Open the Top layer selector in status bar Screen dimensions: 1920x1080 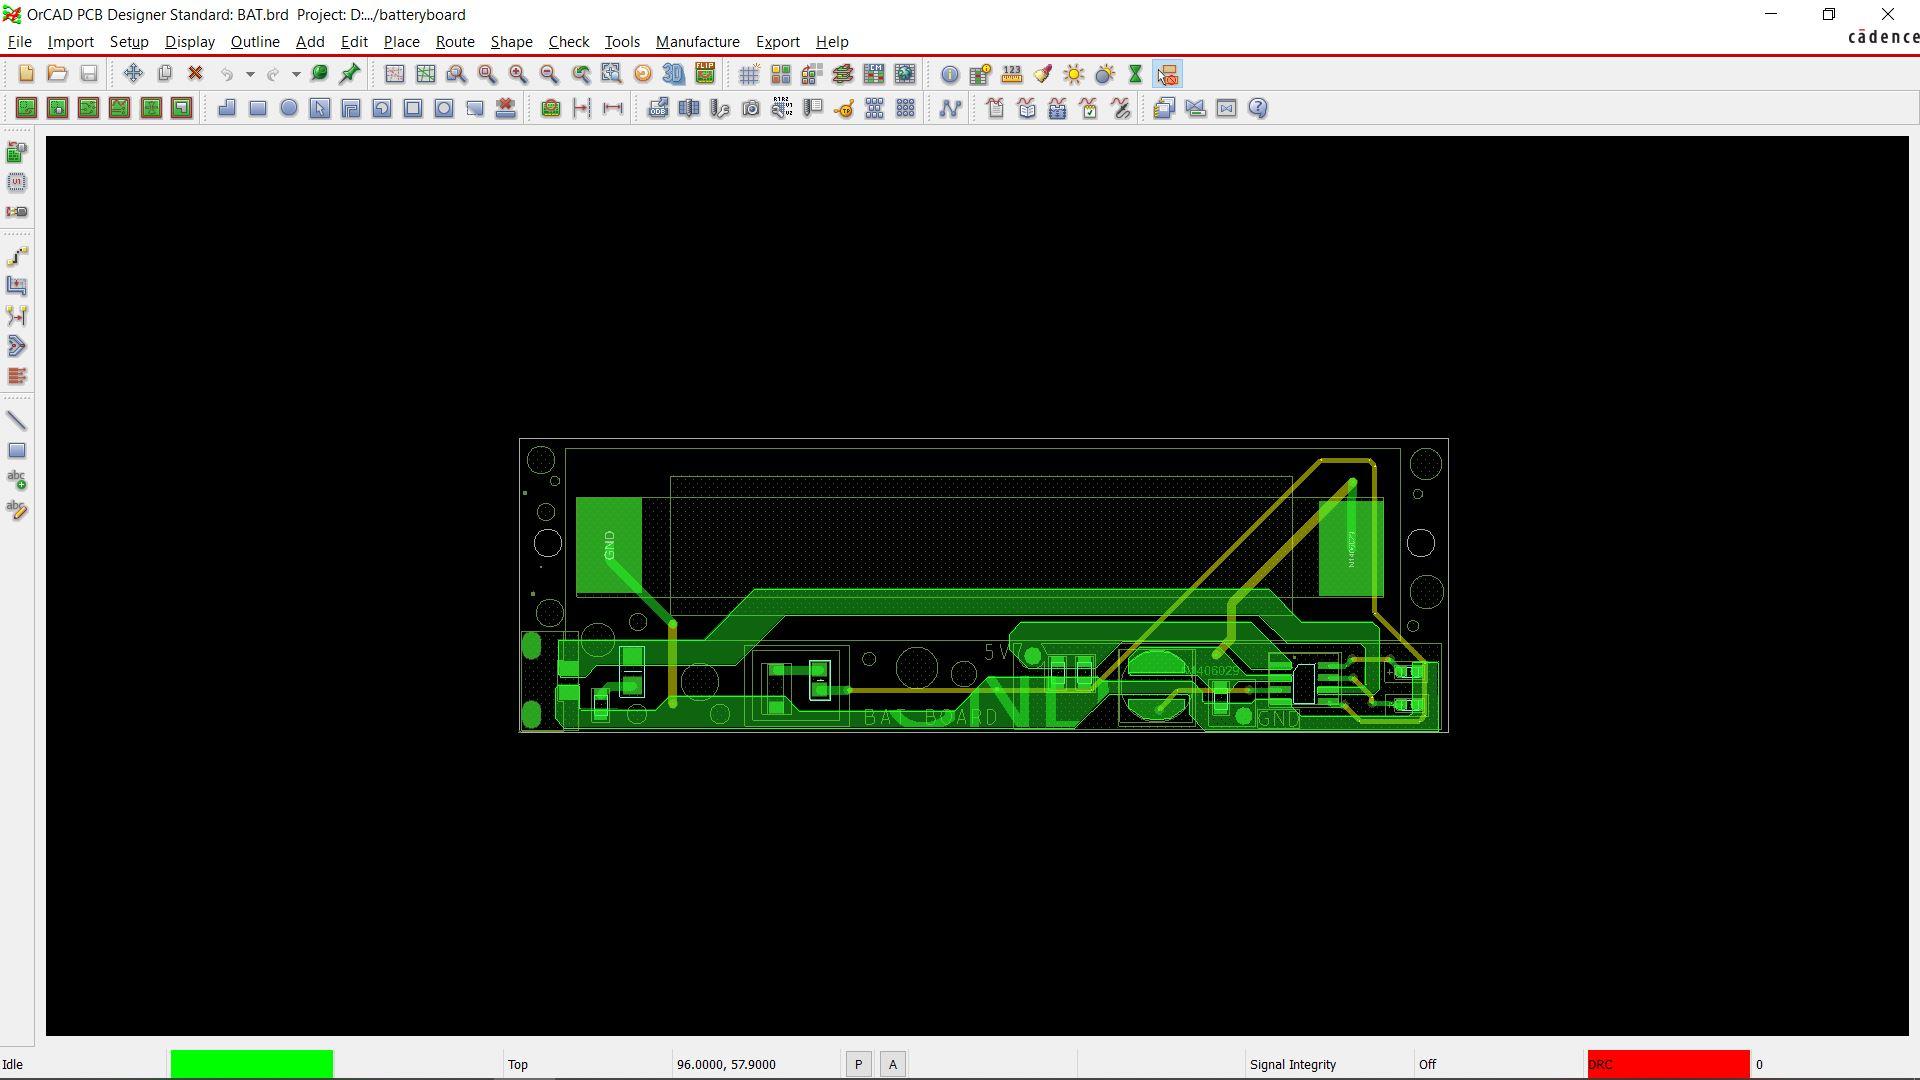(x=518, y=1065)
